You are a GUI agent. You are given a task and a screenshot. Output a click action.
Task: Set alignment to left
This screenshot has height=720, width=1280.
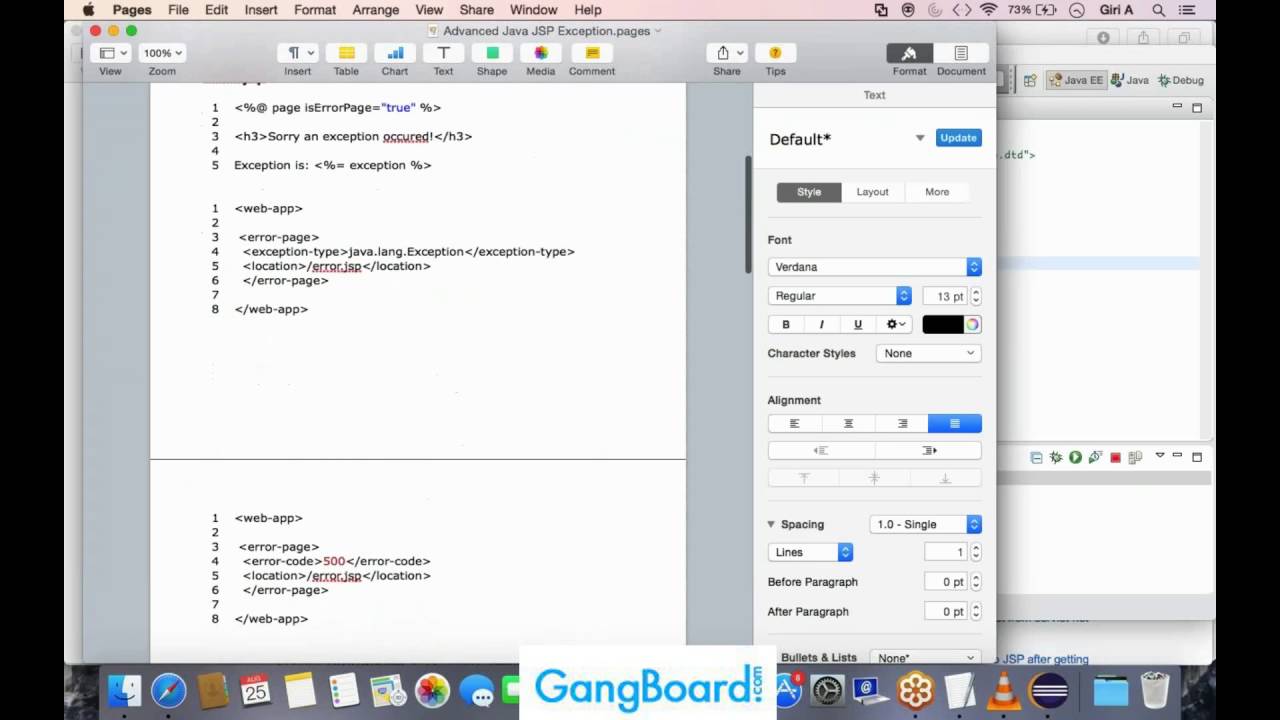pyautogui.click(x=795, y=424)
